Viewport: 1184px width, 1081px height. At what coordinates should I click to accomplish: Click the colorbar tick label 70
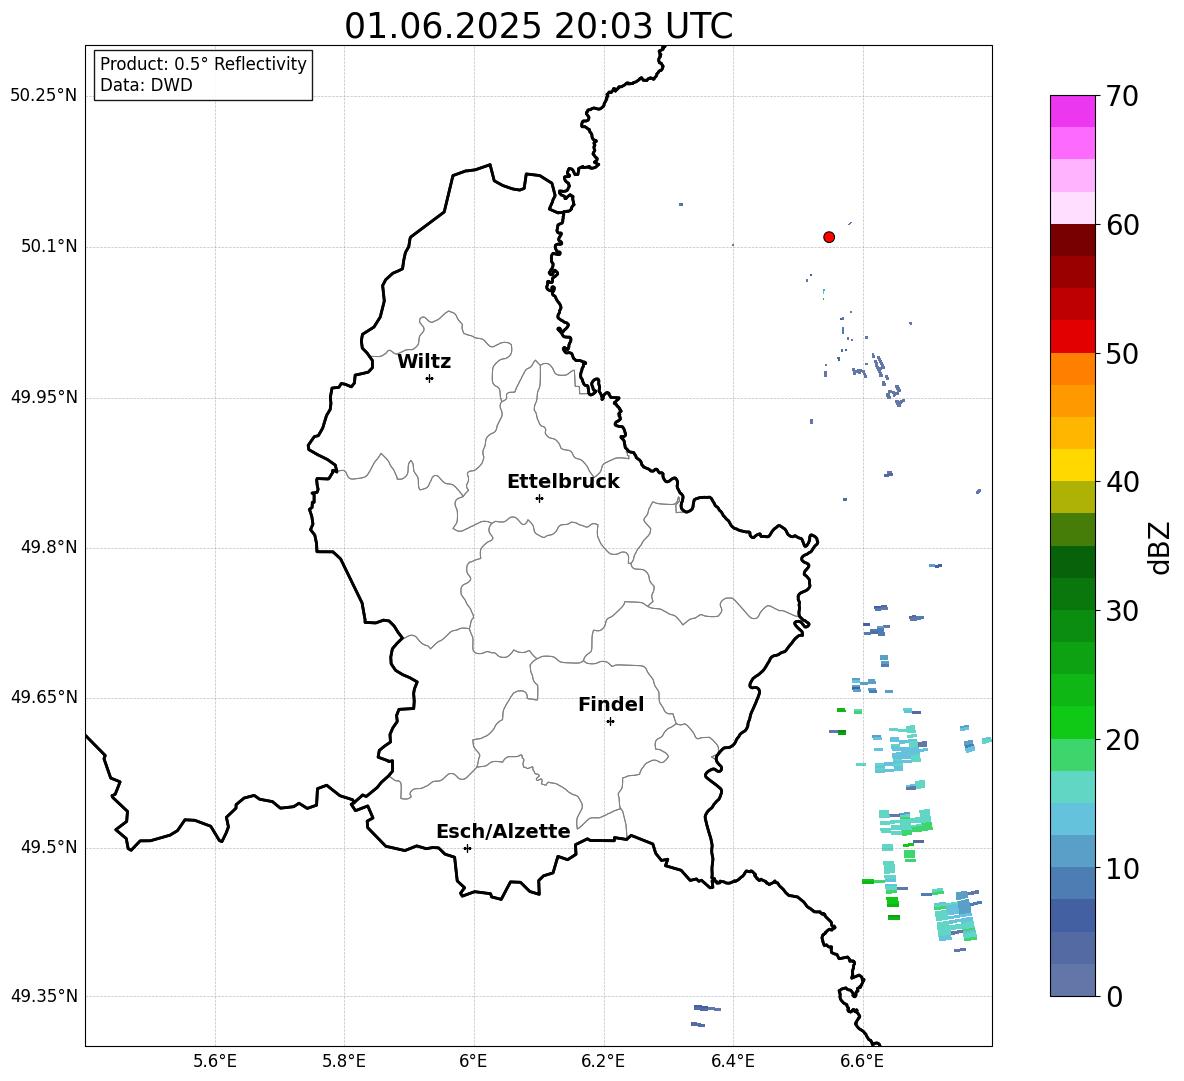pyautogui.click(x=1122, y=97)
